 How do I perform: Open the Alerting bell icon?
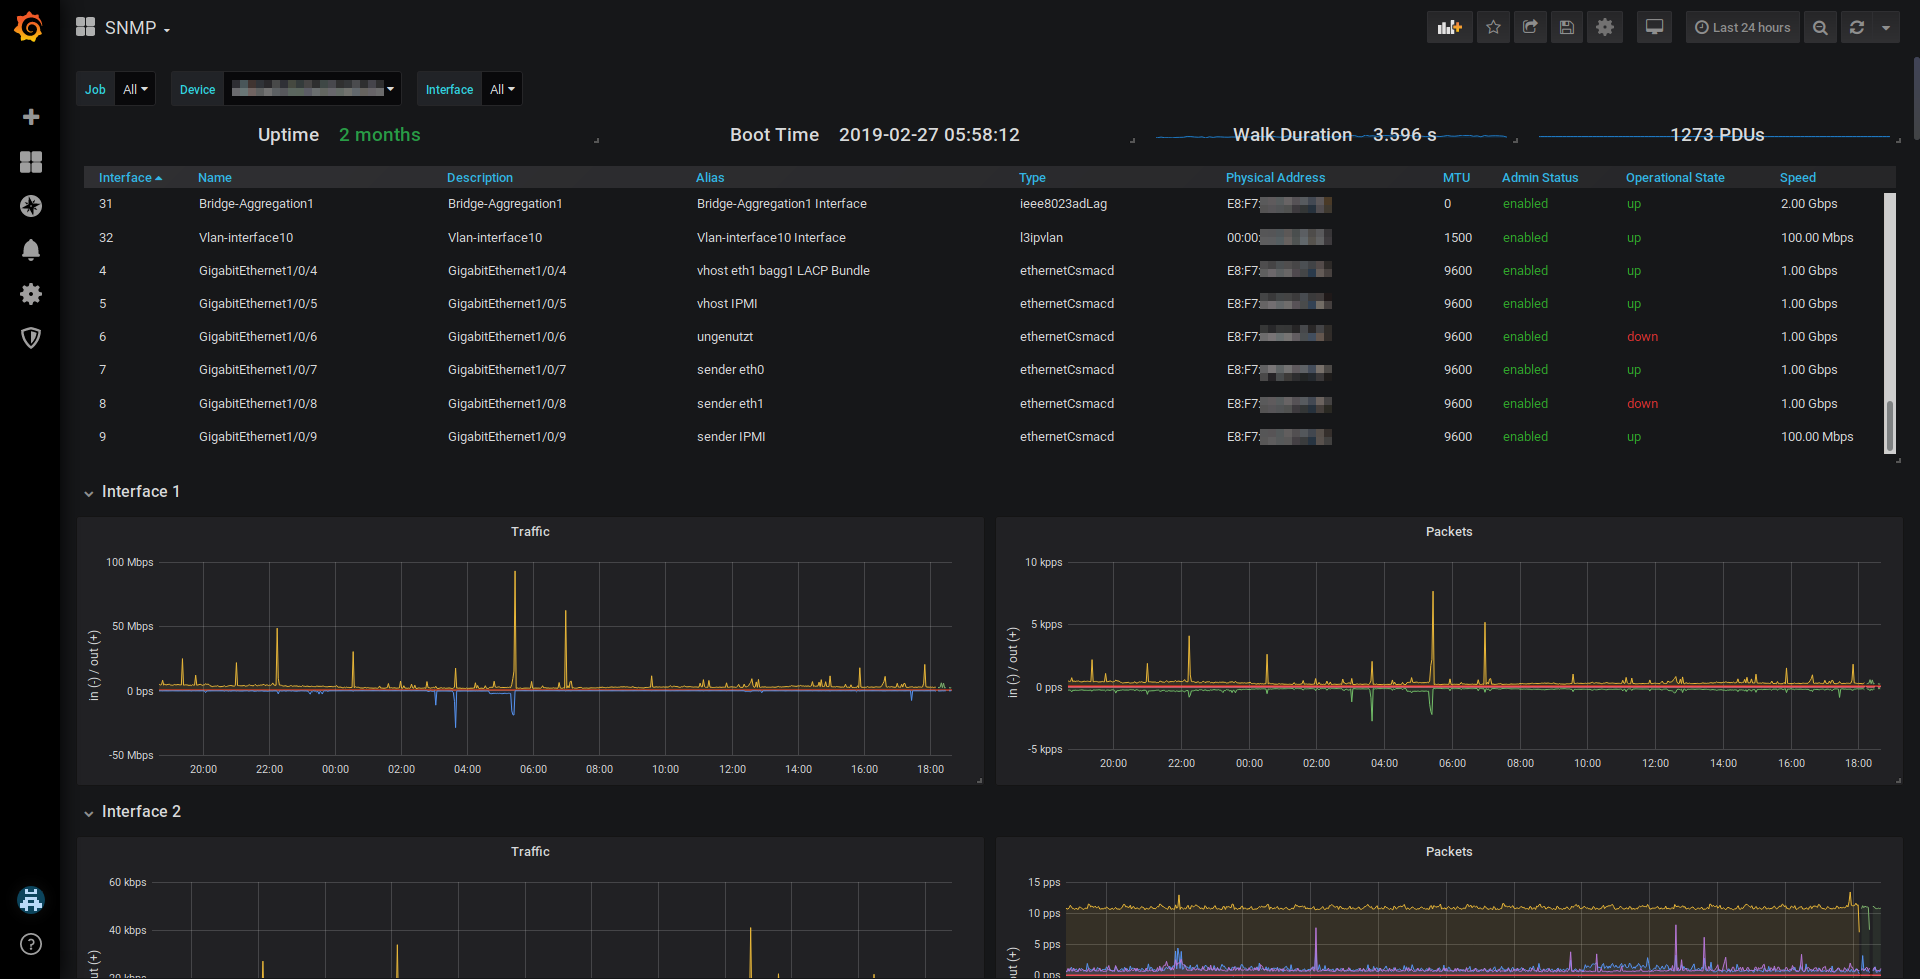click(x=31, y=250)
